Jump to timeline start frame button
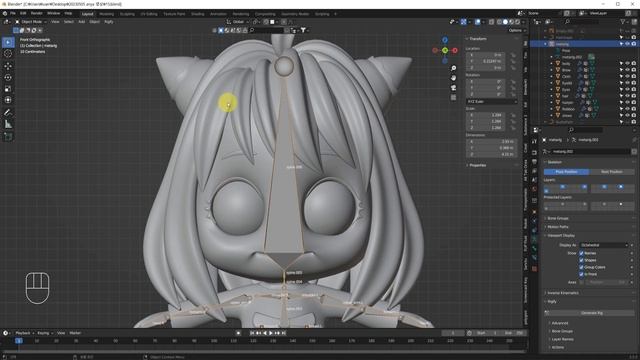 [252, 333]
